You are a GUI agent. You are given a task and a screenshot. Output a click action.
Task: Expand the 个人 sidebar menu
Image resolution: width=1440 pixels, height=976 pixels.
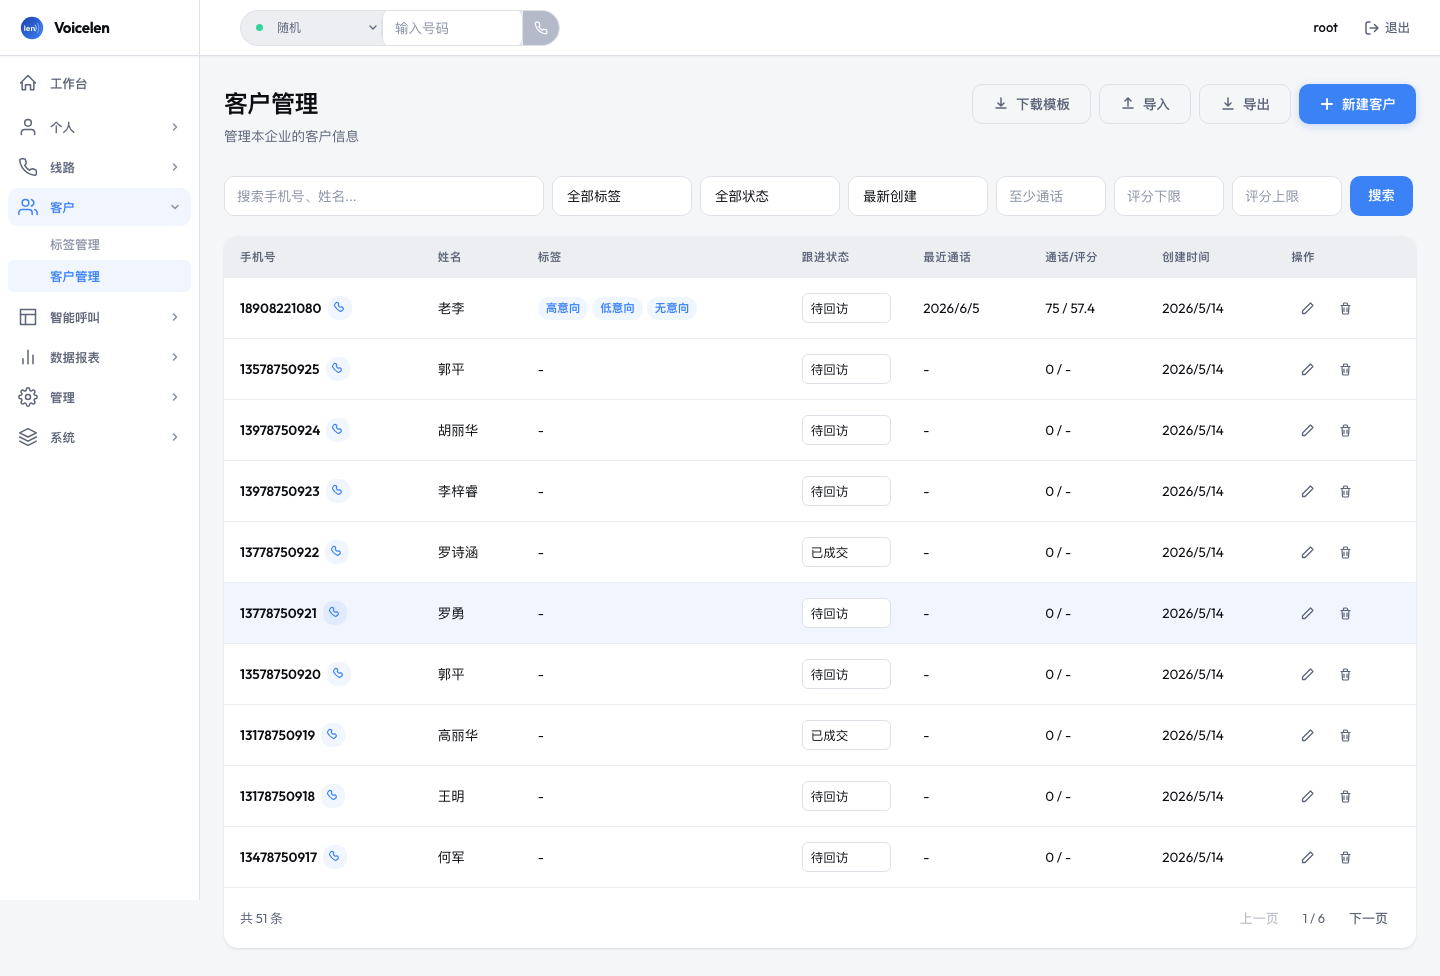[99, 127]
